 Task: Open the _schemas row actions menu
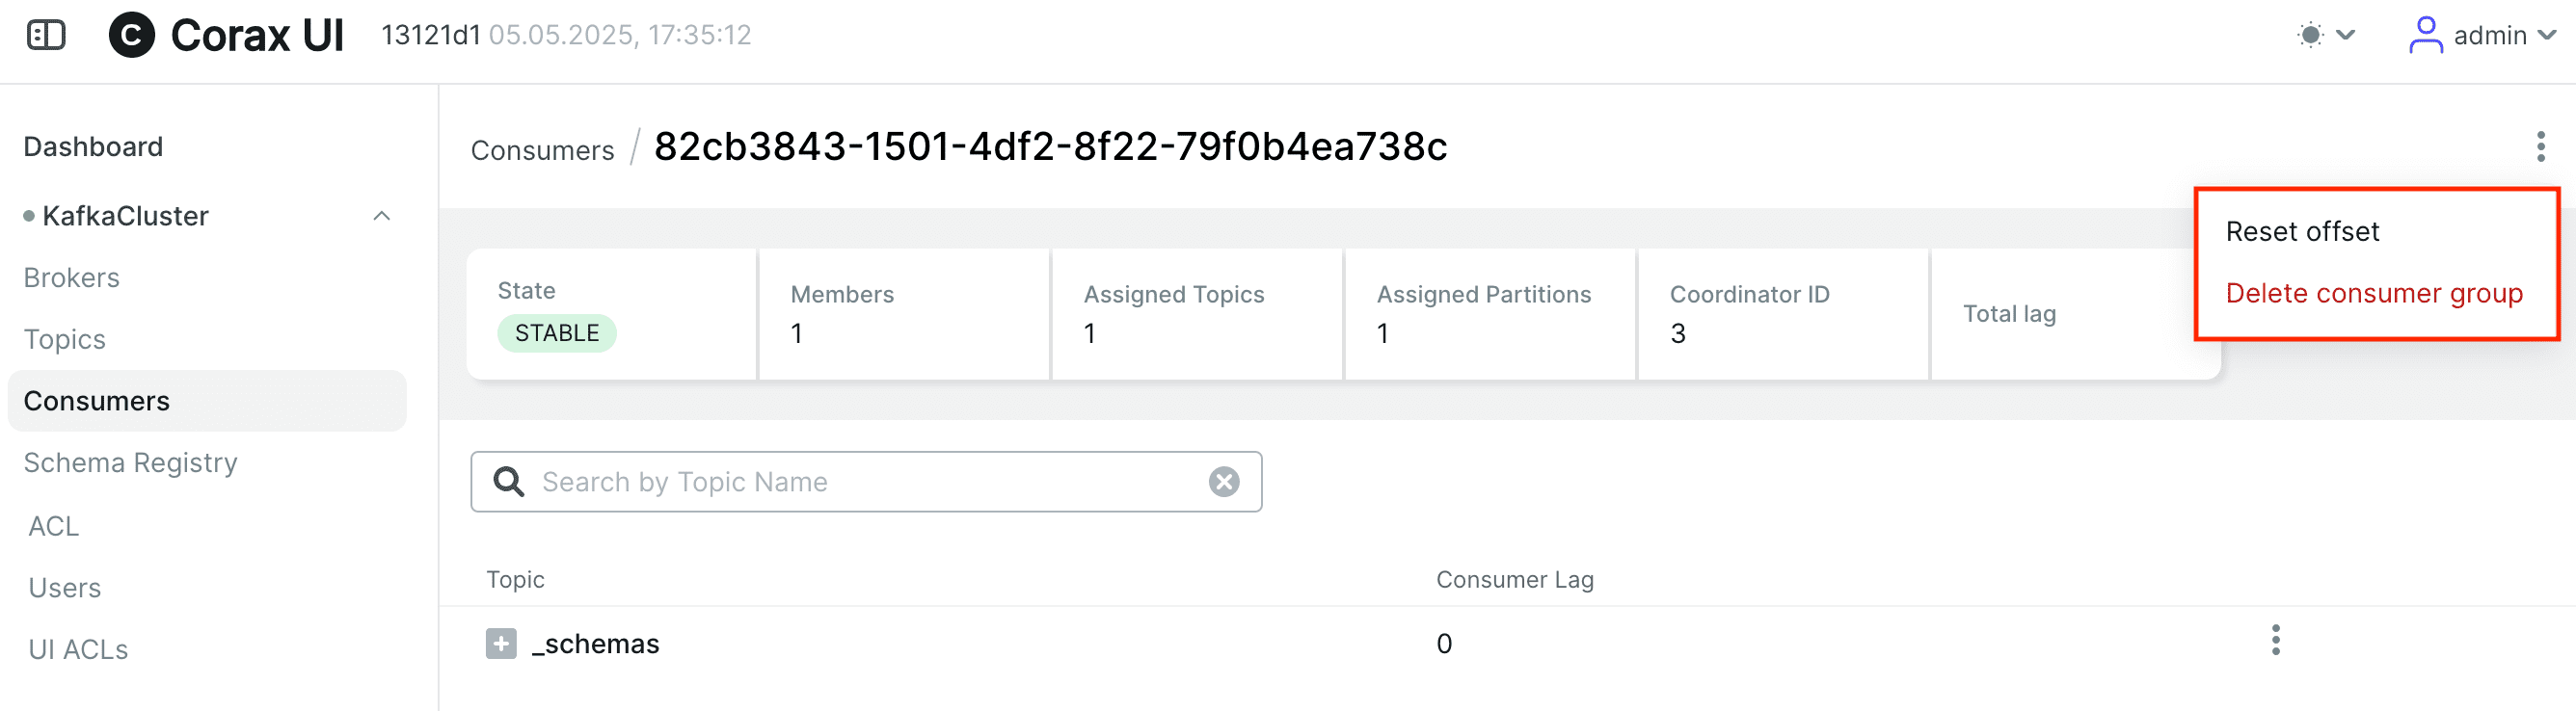pos(2275,640)
